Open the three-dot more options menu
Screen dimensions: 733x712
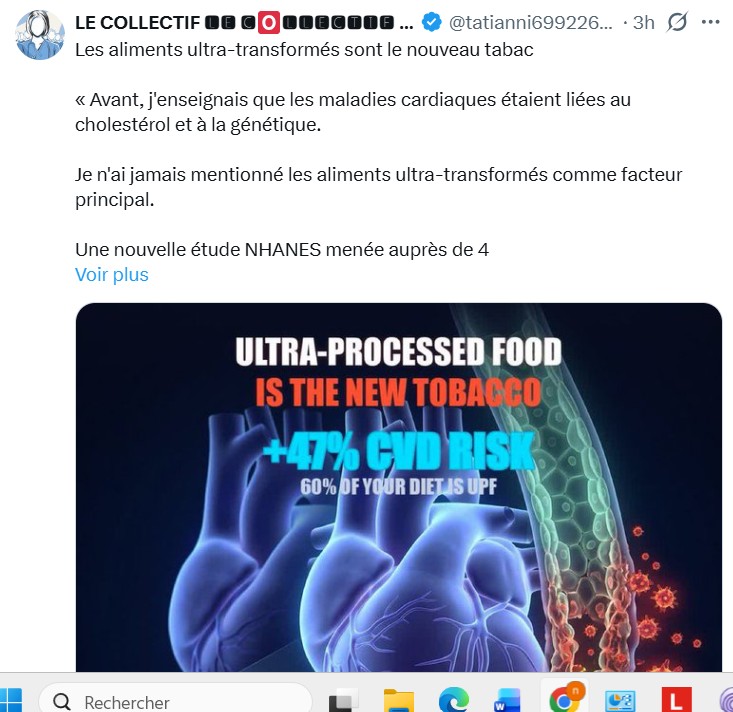pos(711,22)
